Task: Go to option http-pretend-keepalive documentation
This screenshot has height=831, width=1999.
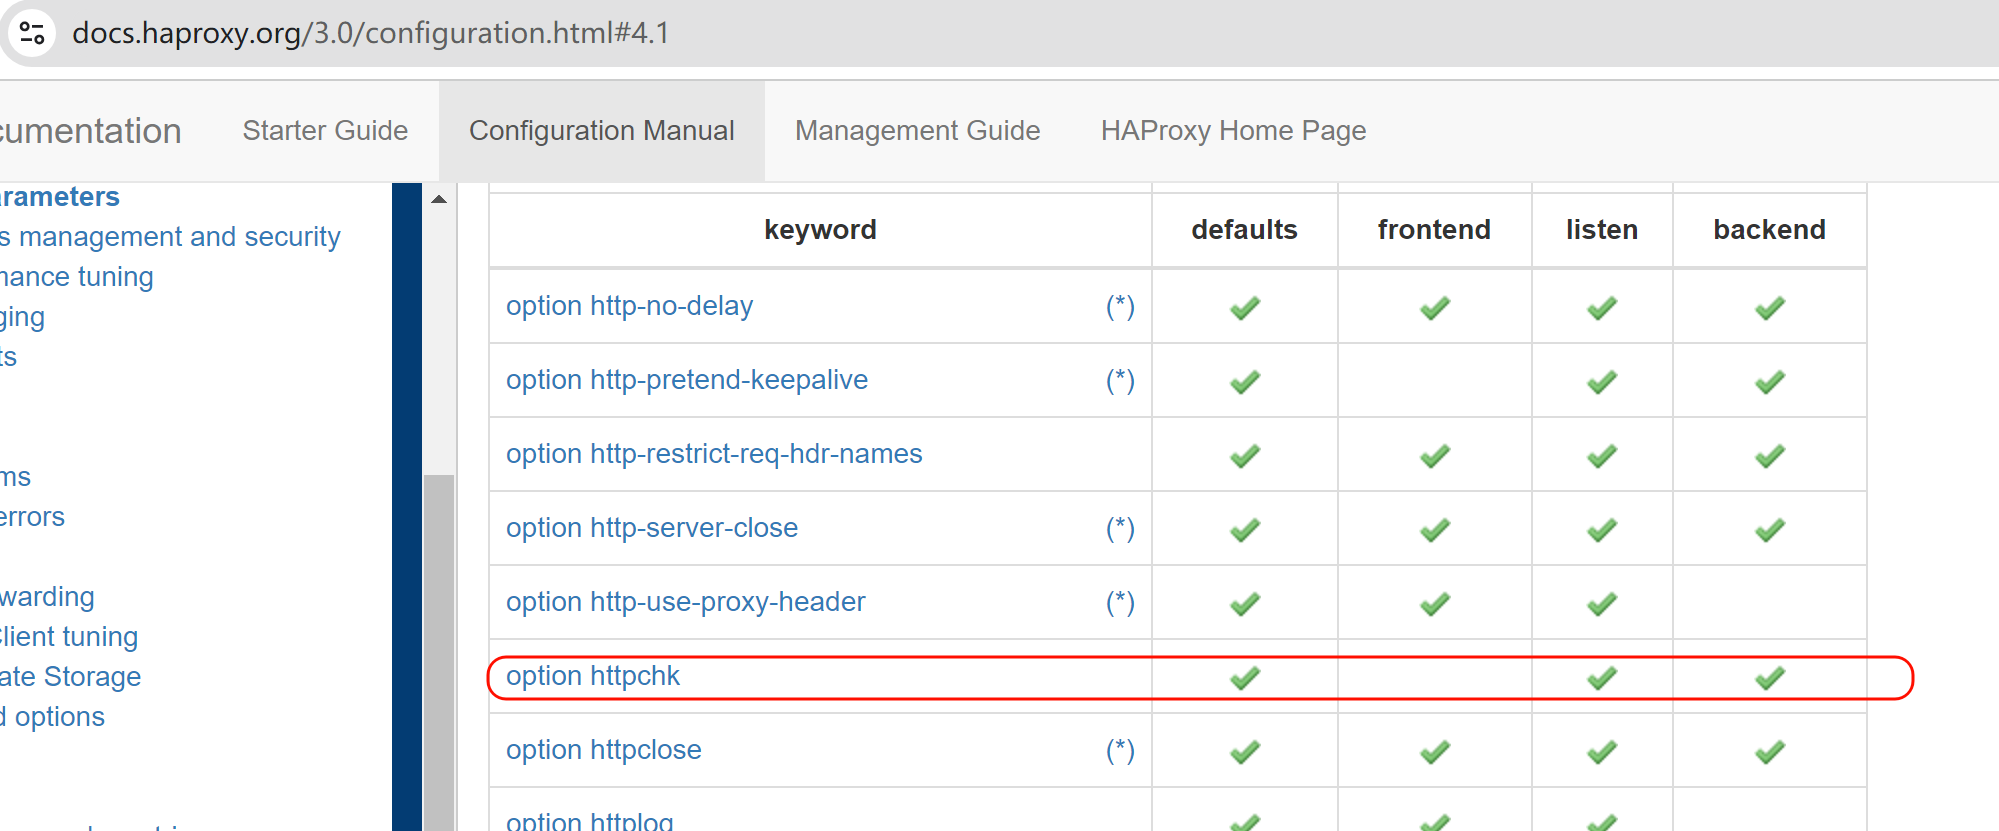Action: point(686,380)
